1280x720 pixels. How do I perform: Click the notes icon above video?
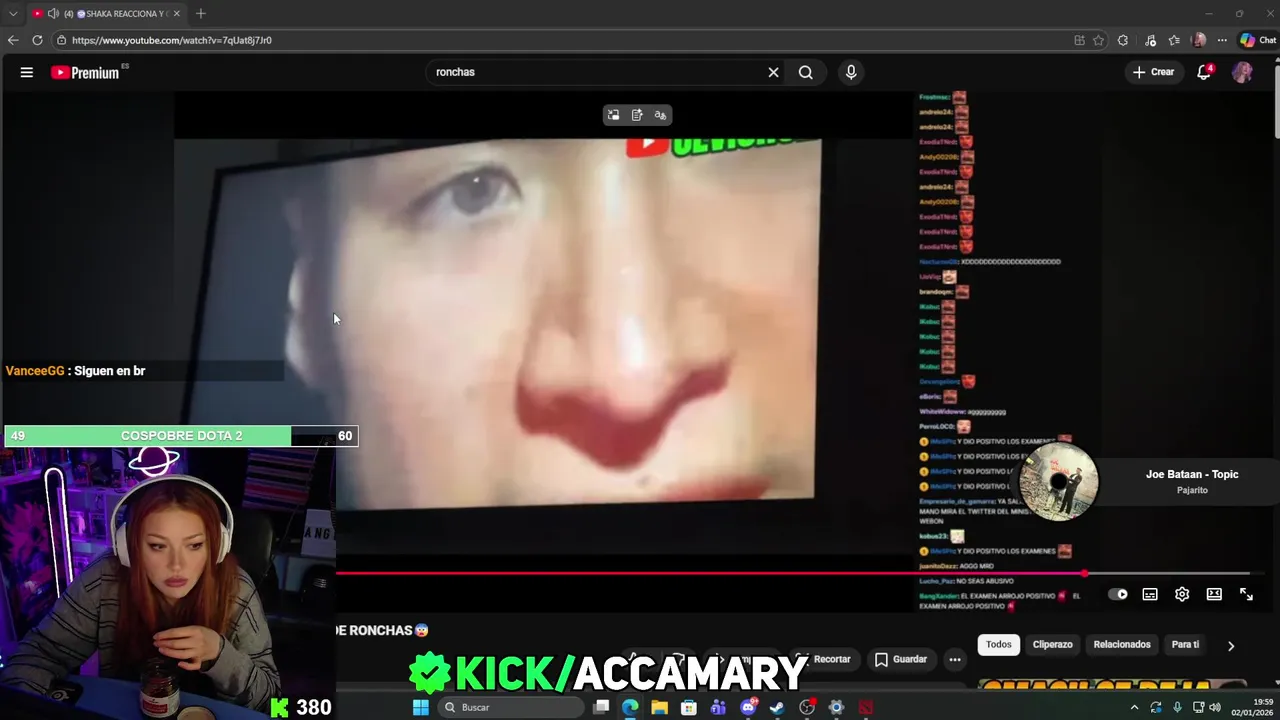click(x=637, y=115)
